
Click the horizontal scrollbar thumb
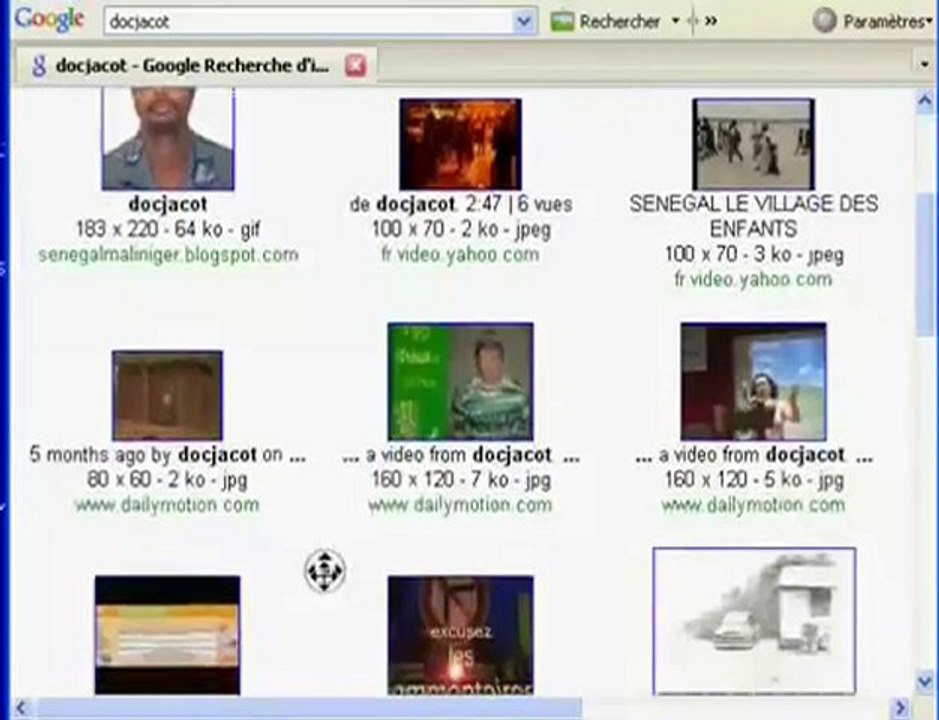[x=309, y=707]
